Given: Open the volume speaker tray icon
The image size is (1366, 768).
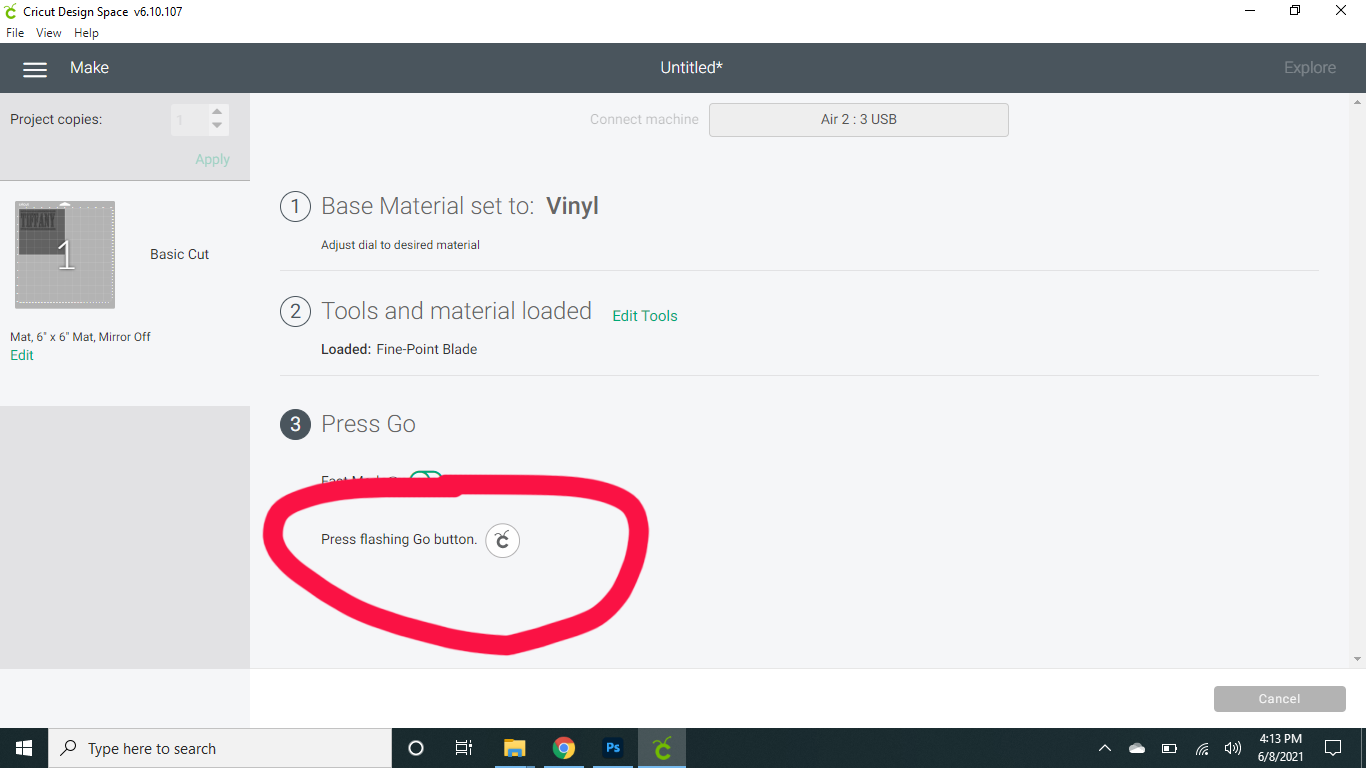Looking at the screenshot, I should coord(1233,748).
